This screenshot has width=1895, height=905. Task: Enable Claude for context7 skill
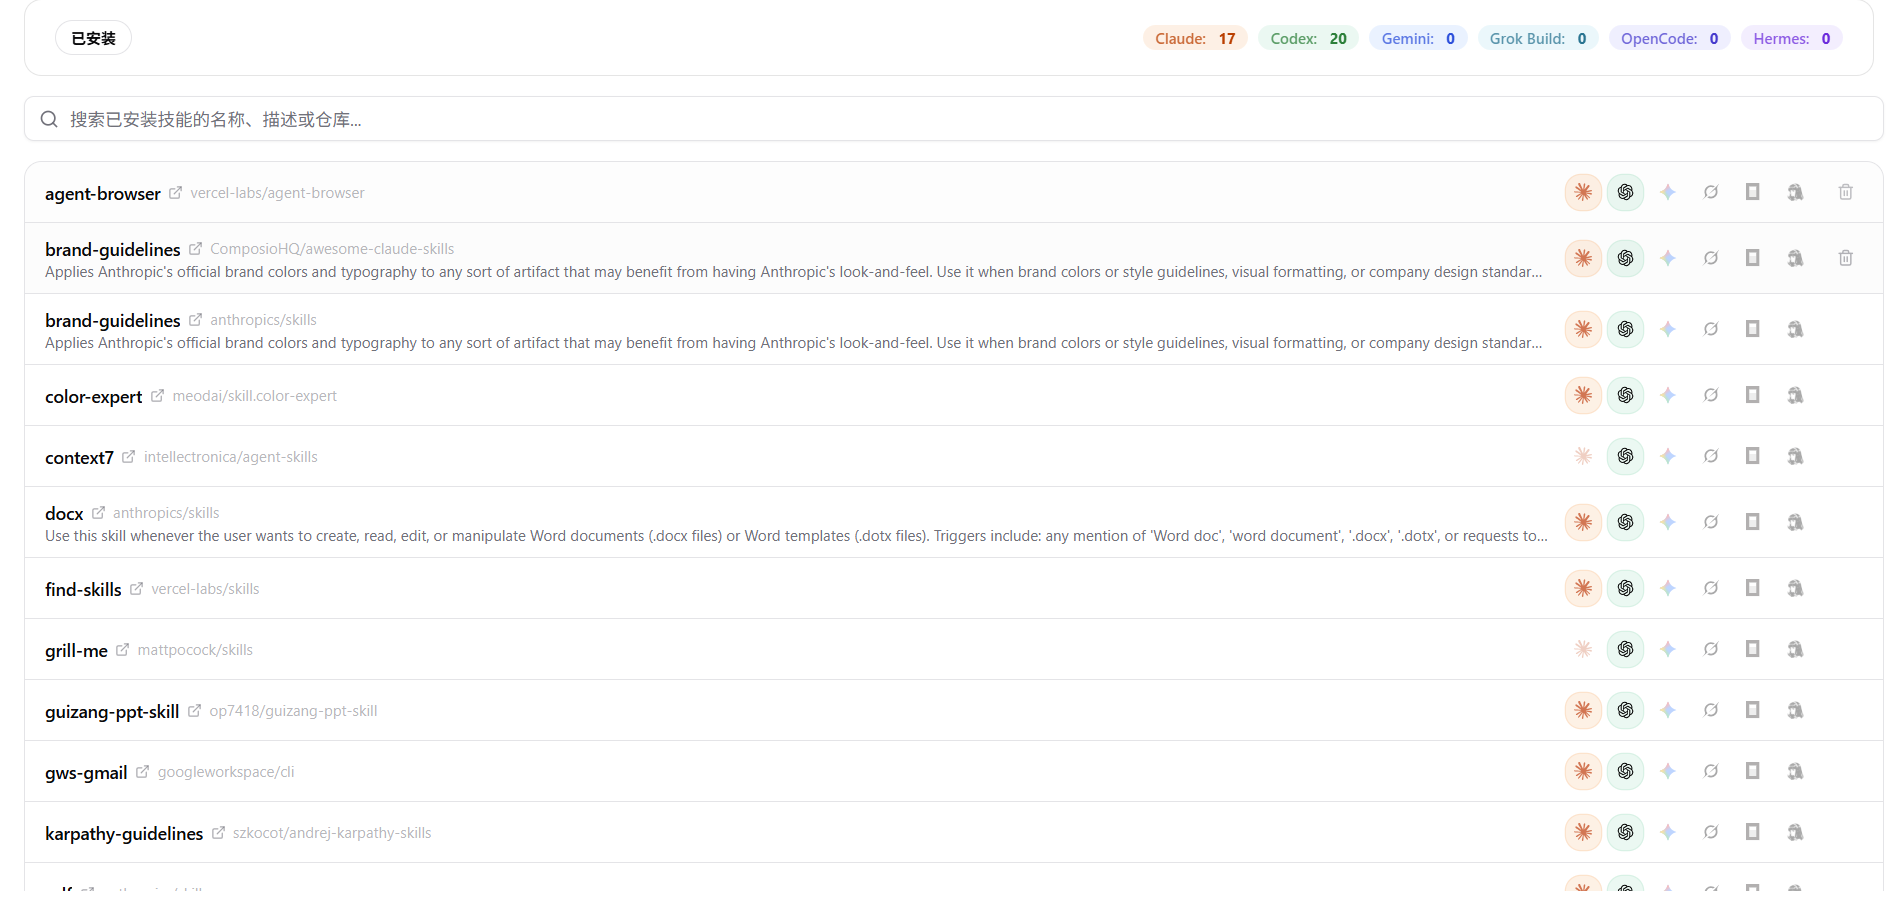pyautogui.click(x=1584, y=456)
